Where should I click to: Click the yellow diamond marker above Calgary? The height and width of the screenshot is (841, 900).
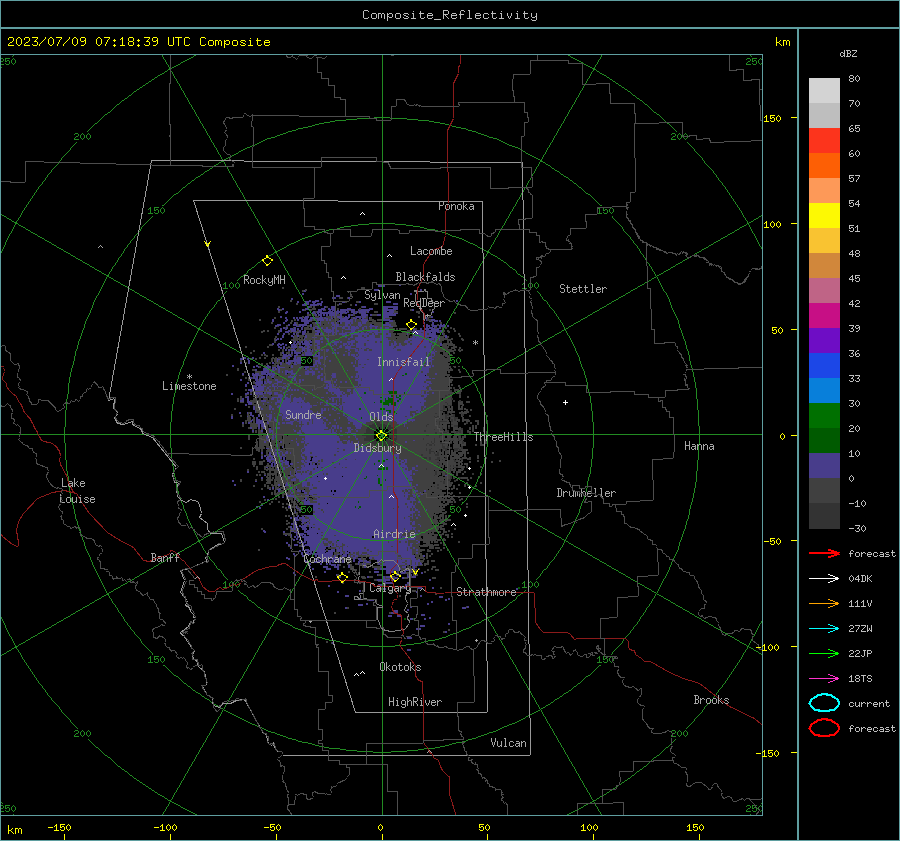tap(395, 576)
